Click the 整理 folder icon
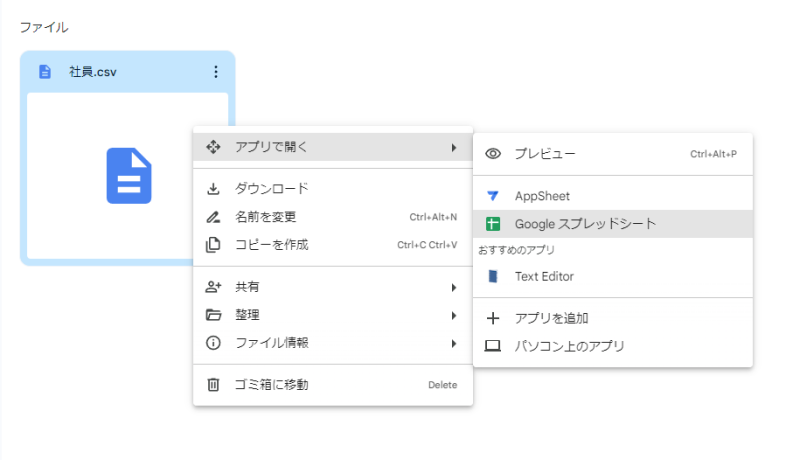The image size is (800, 460). [x=213, y=315]
